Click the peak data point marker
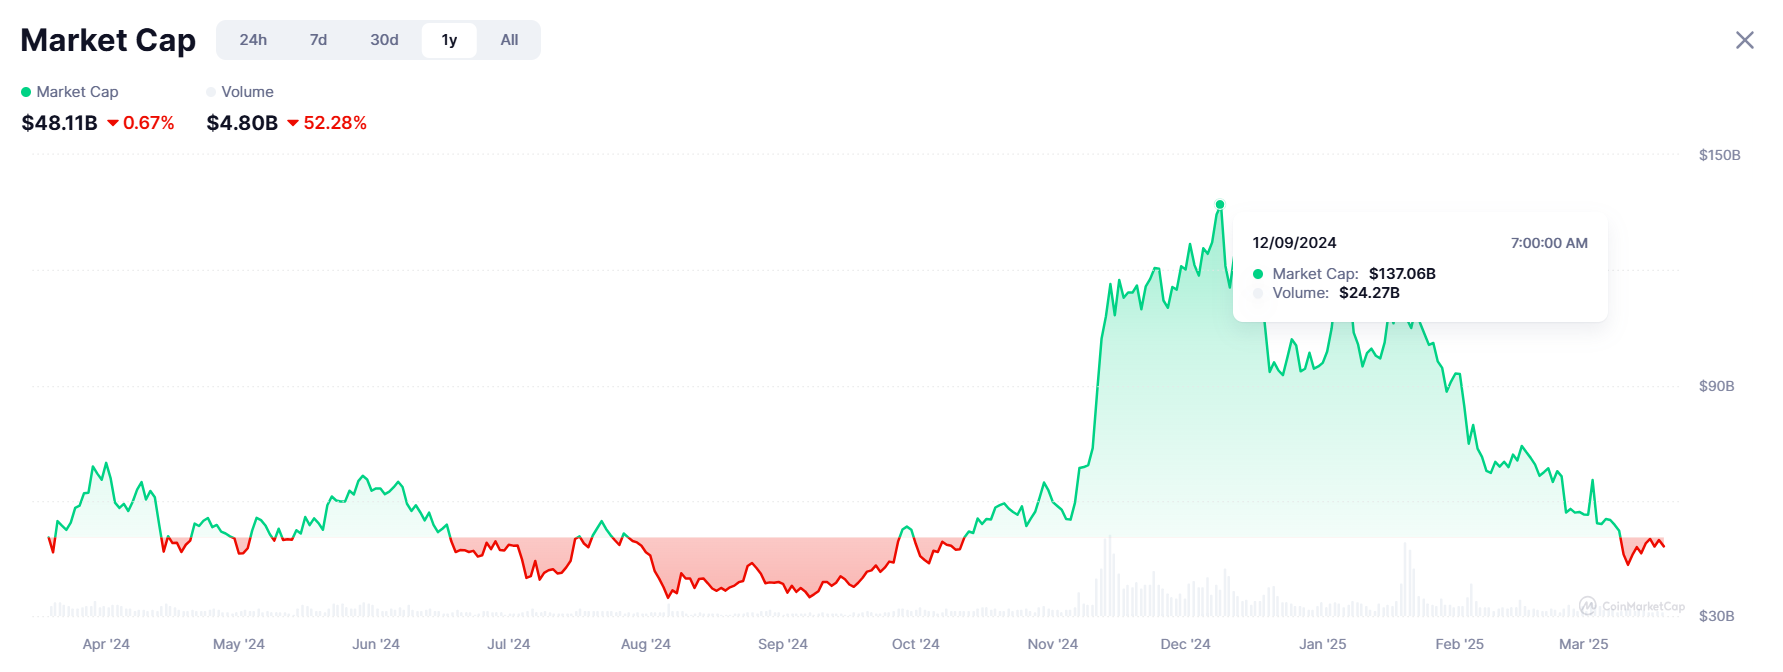This screenshot has width=1783, height=672. (1220, 205)
